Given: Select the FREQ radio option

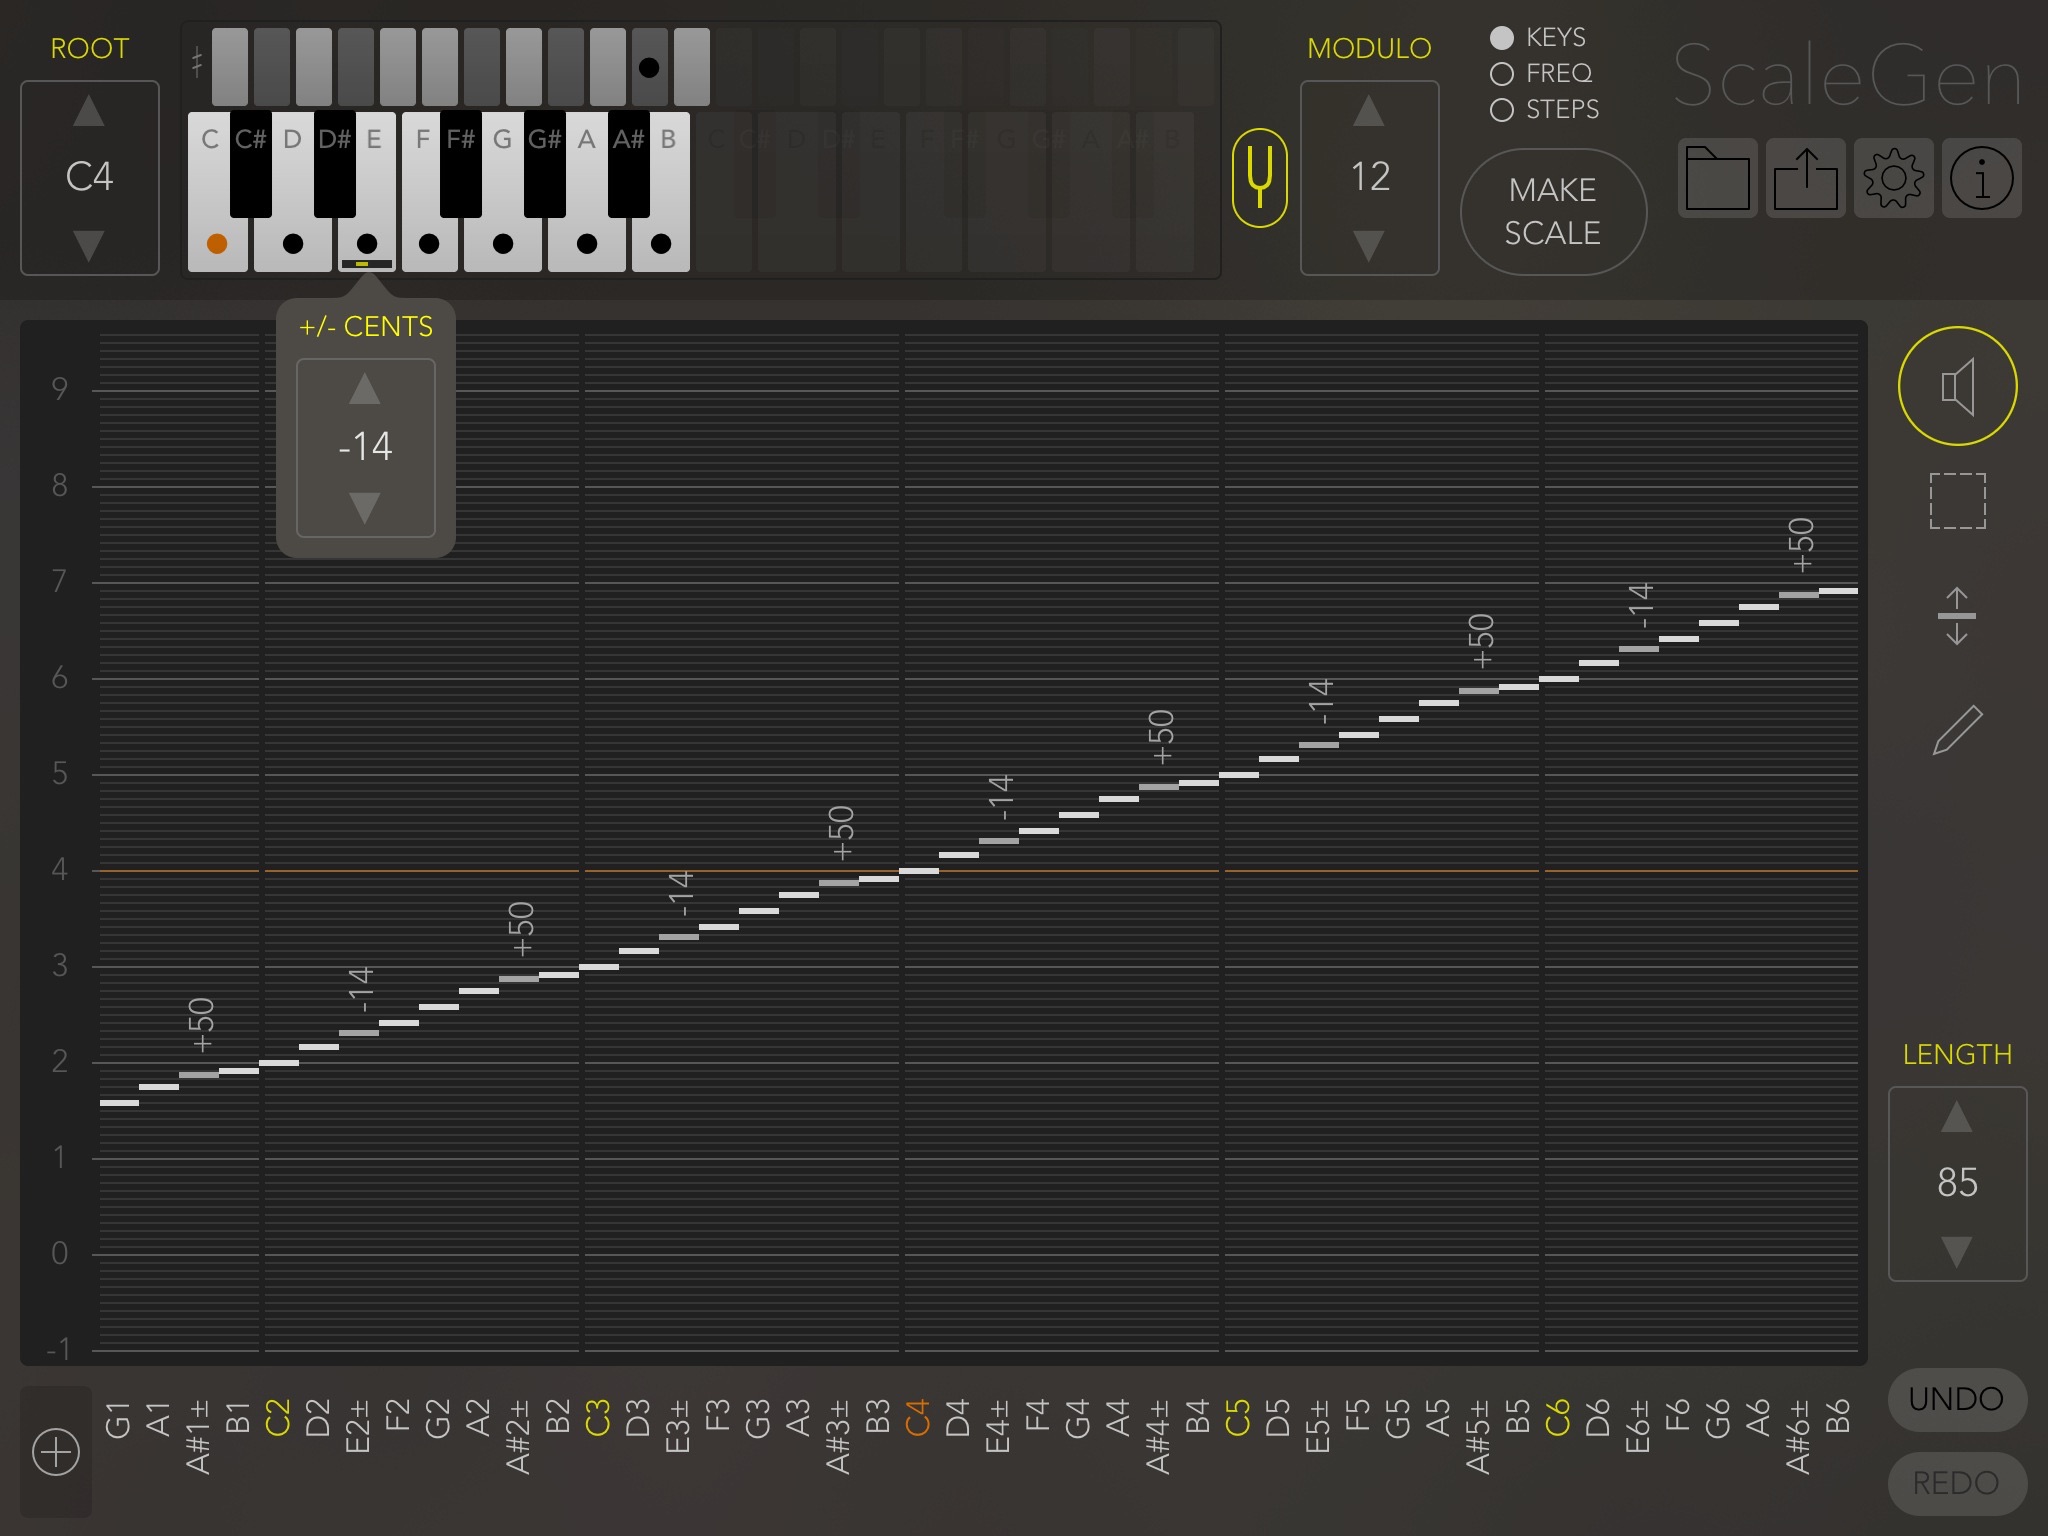Looking at the screenshot, I should 1502,74.
